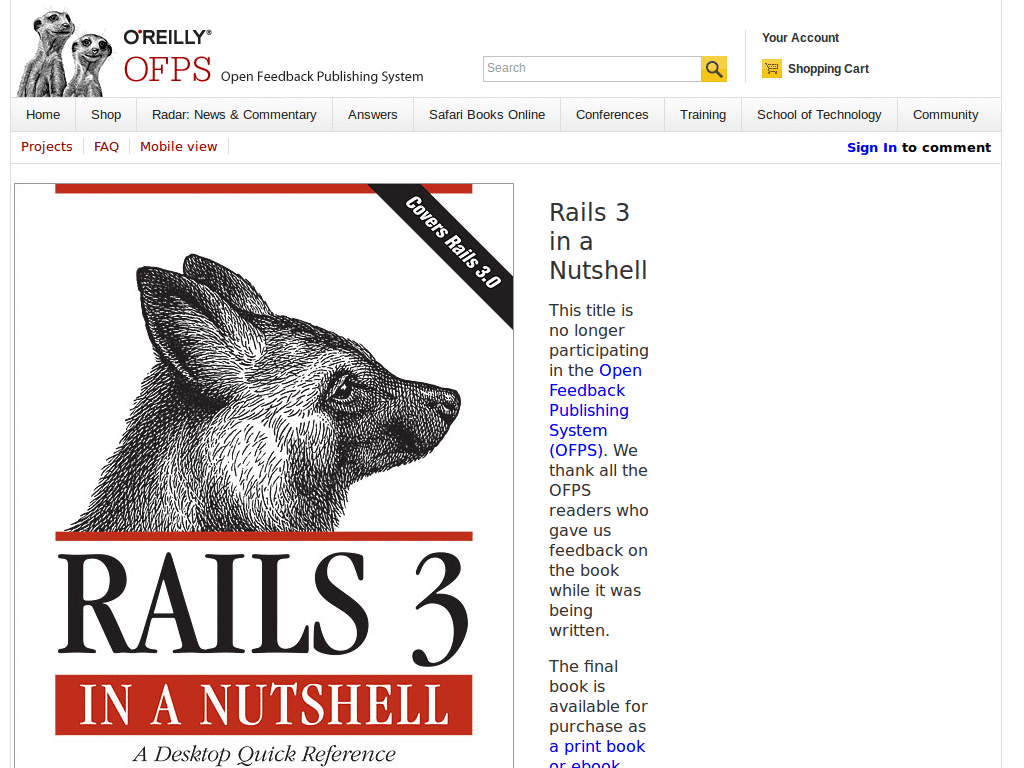Open the Shopping Cart via its cart icon
This screenshot has width=1024, height=768.
click(771, 68)
